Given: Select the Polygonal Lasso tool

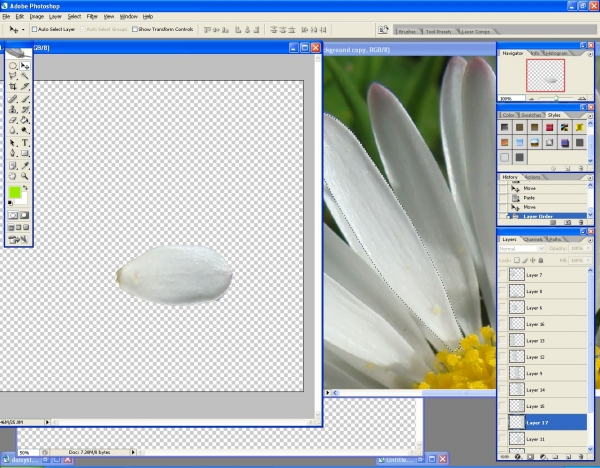Looking at the screenshot, I should 13,76.
